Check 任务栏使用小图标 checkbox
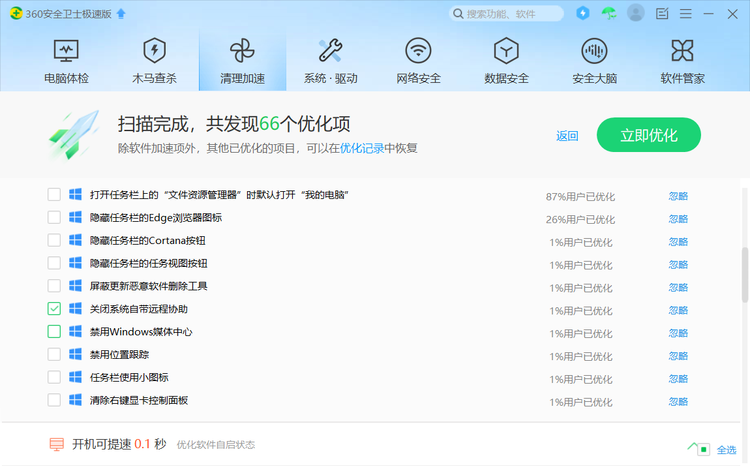 pos(54,377)
